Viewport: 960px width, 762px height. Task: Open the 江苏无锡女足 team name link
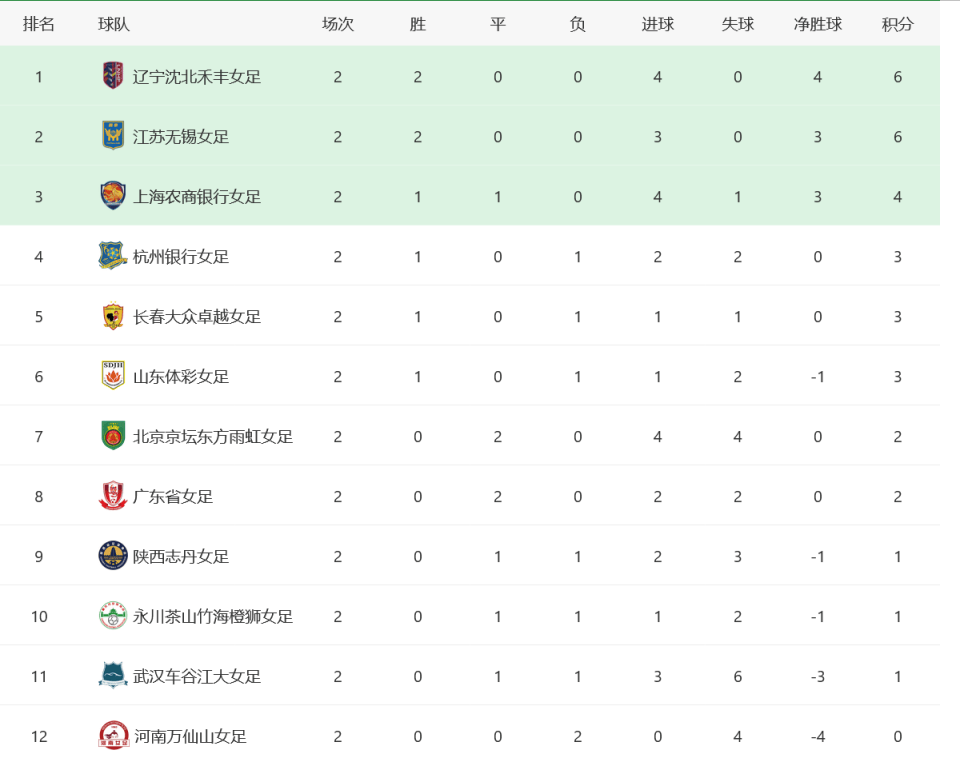(x=181, y=137)
